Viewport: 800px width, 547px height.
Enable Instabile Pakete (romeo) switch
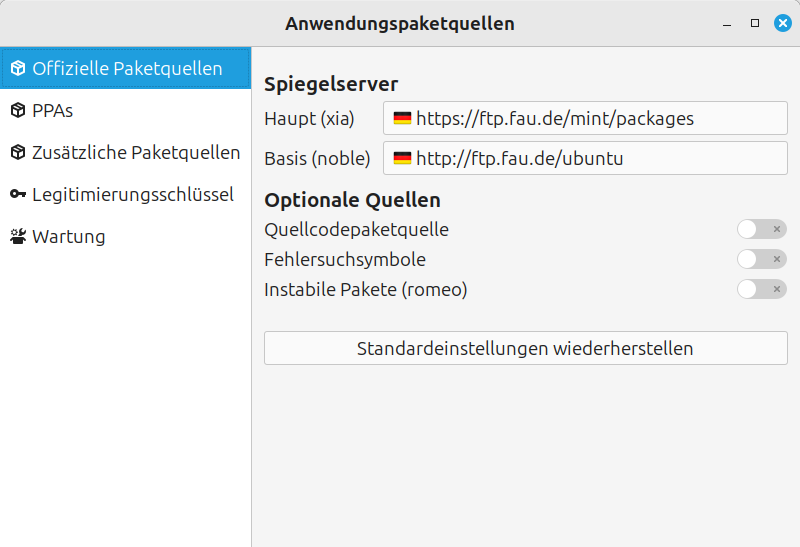761,289
